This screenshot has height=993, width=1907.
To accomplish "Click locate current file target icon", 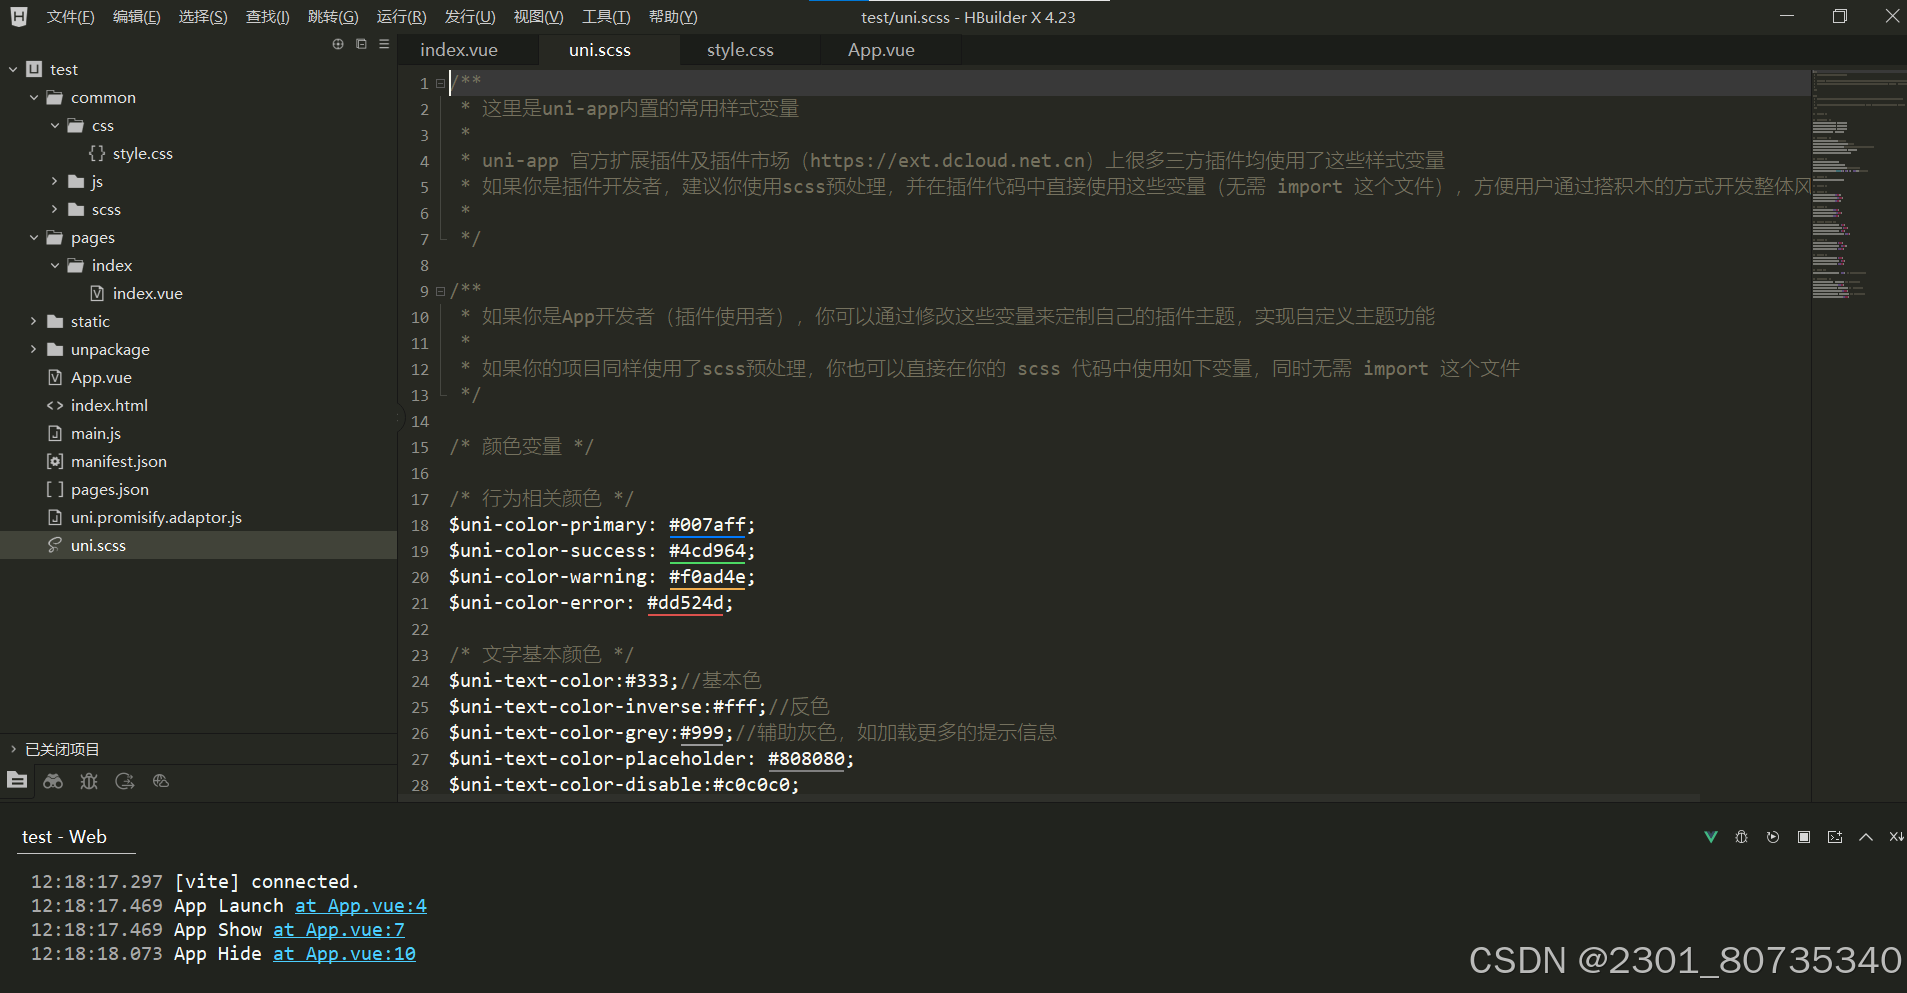I will (x=338, y=44).
